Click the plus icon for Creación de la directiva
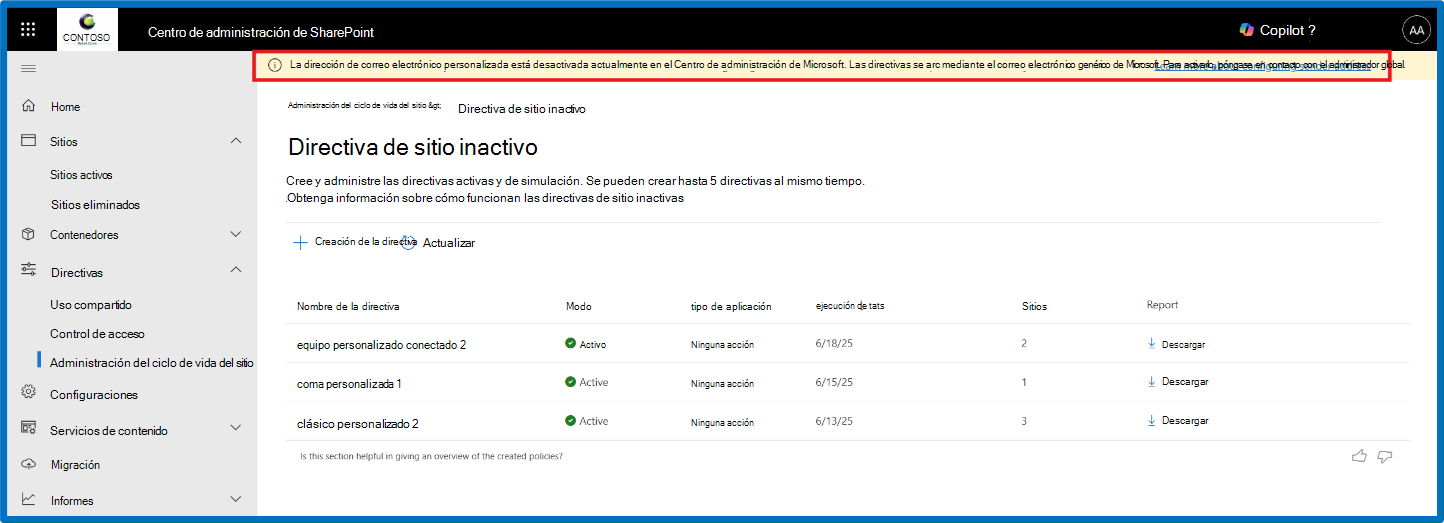 300,242
